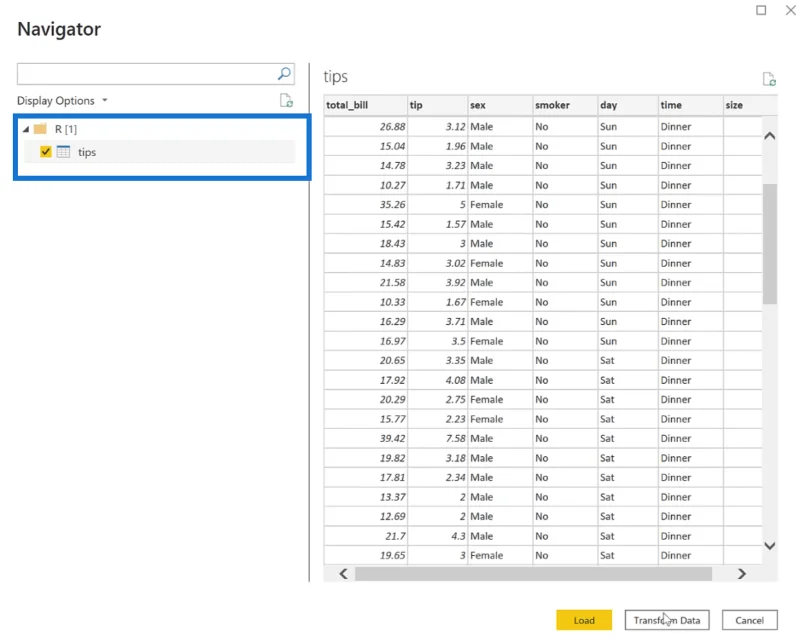The image size is (800, 643).
Task: Uncheck the tips table checkbox
Action: point(45,152)
